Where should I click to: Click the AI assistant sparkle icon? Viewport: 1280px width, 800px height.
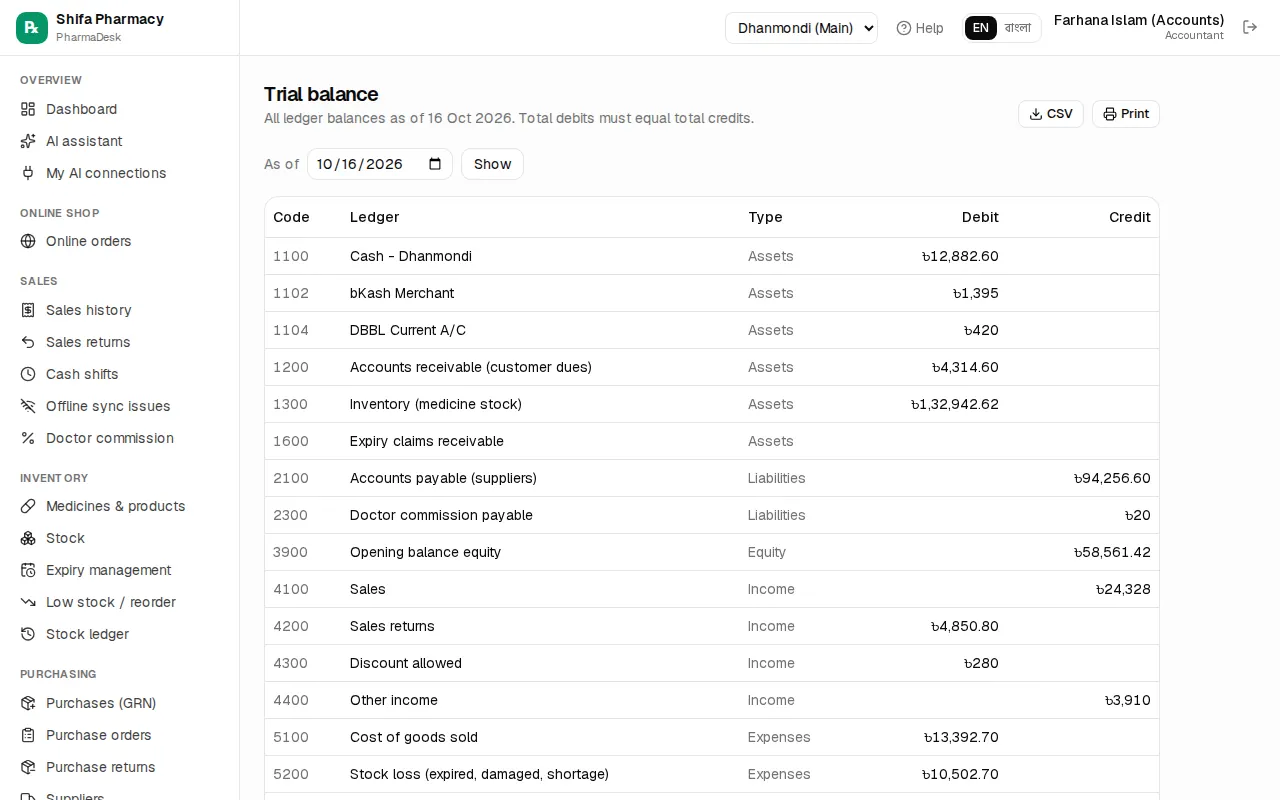point(28,141)
